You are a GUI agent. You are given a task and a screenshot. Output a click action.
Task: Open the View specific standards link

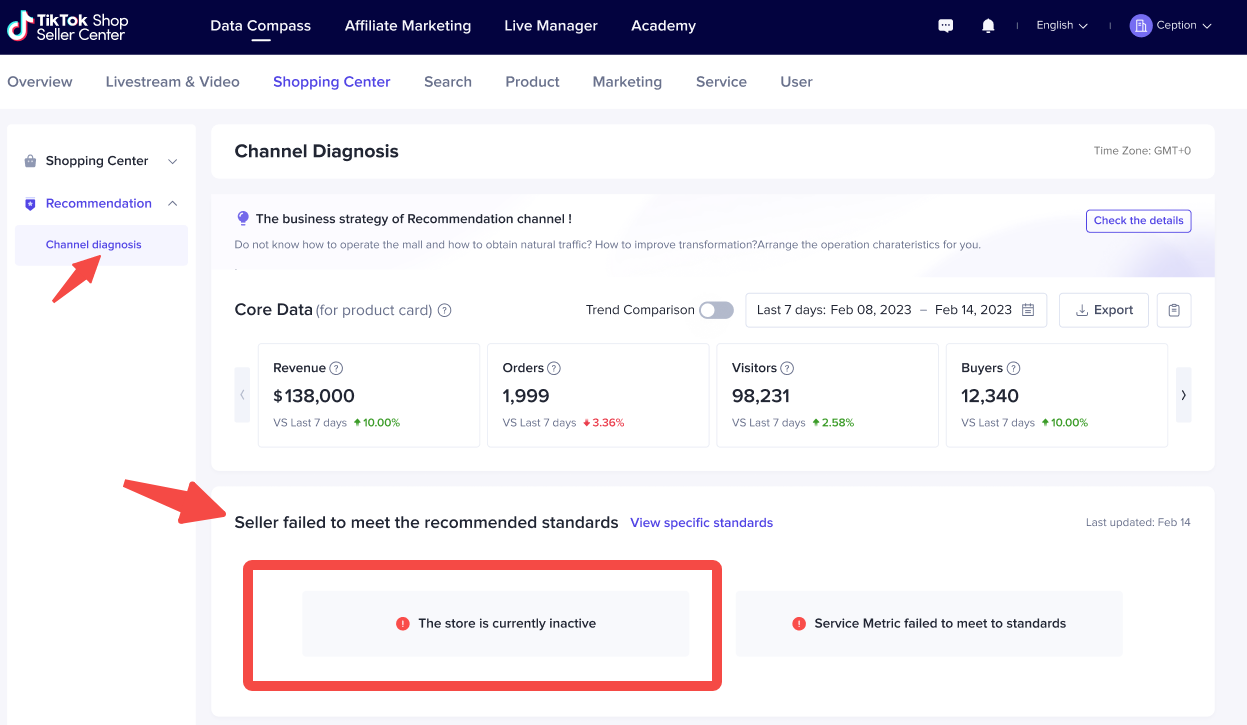point(701,523)
